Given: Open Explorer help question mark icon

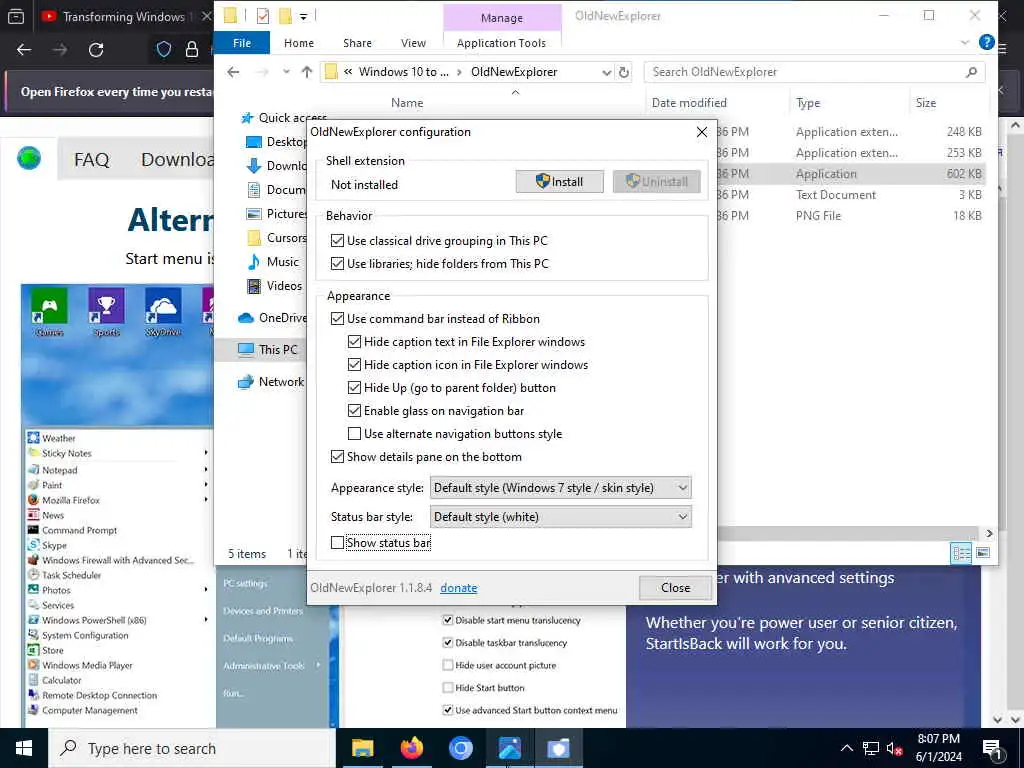Looking at the screenshot, I should click(986, 43).
